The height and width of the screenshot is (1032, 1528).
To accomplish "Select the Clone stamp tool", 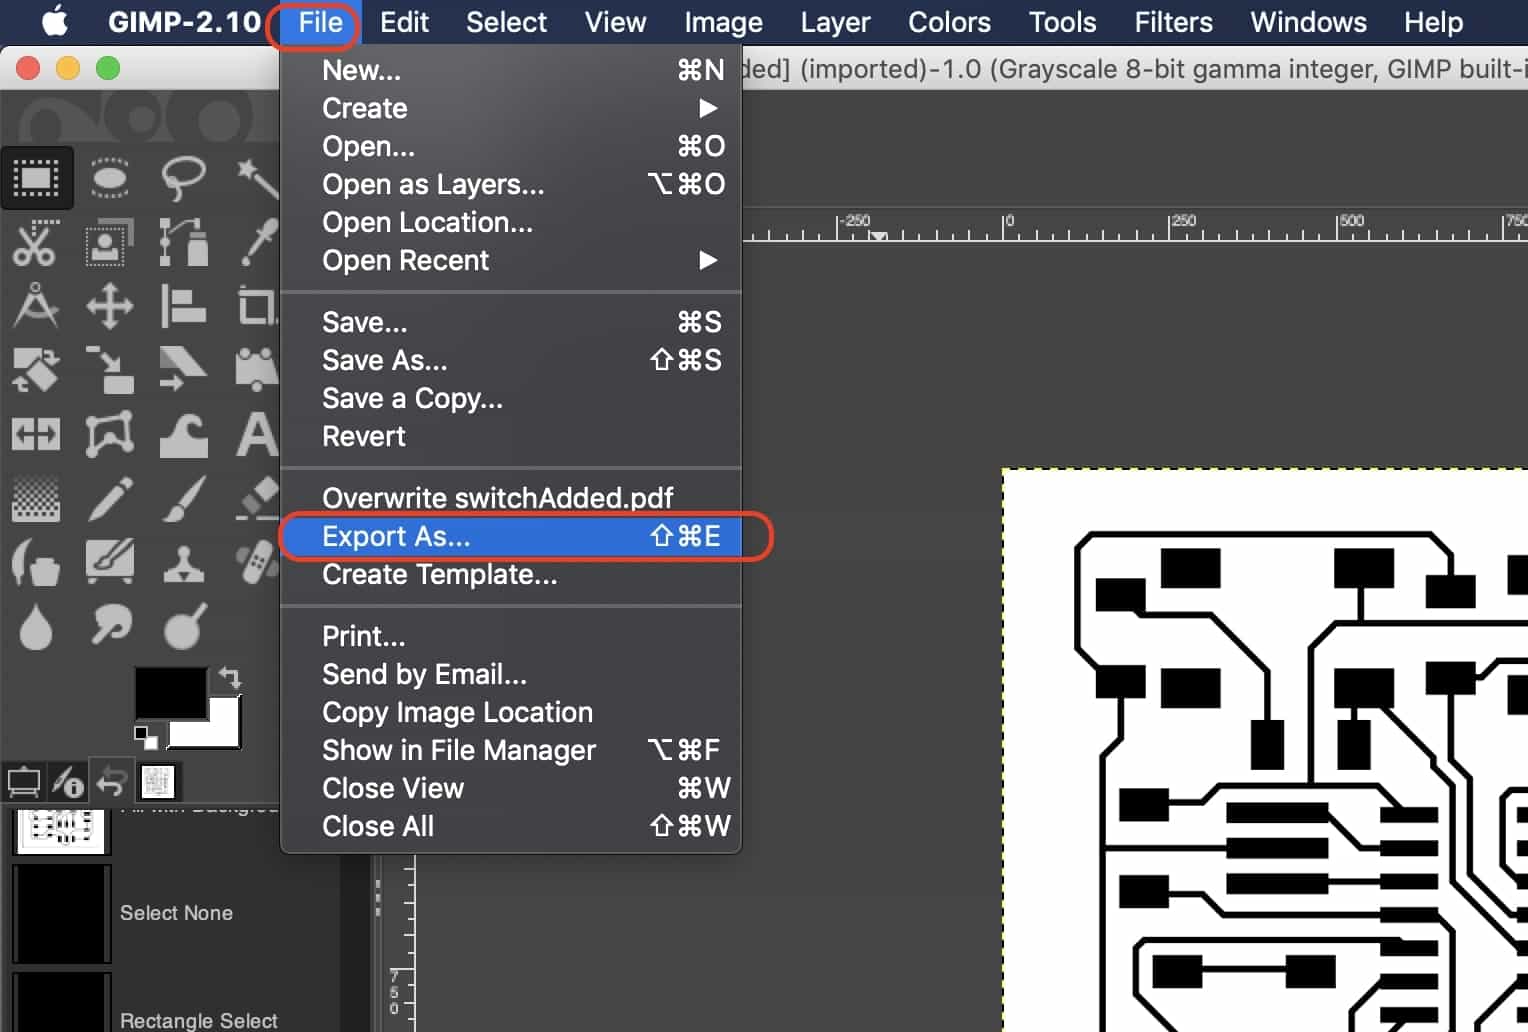I will tap(183, 563).
